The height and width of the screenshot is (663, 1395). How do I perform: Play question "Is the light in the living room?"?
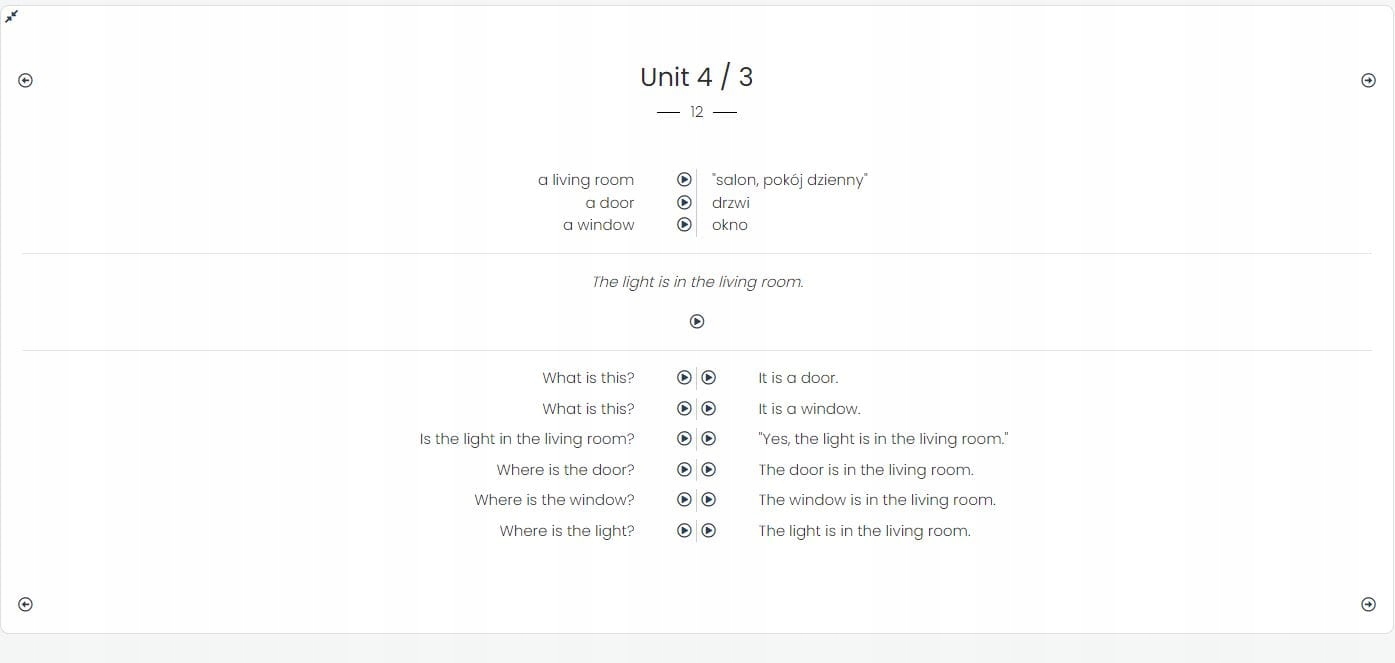point(684,439)
